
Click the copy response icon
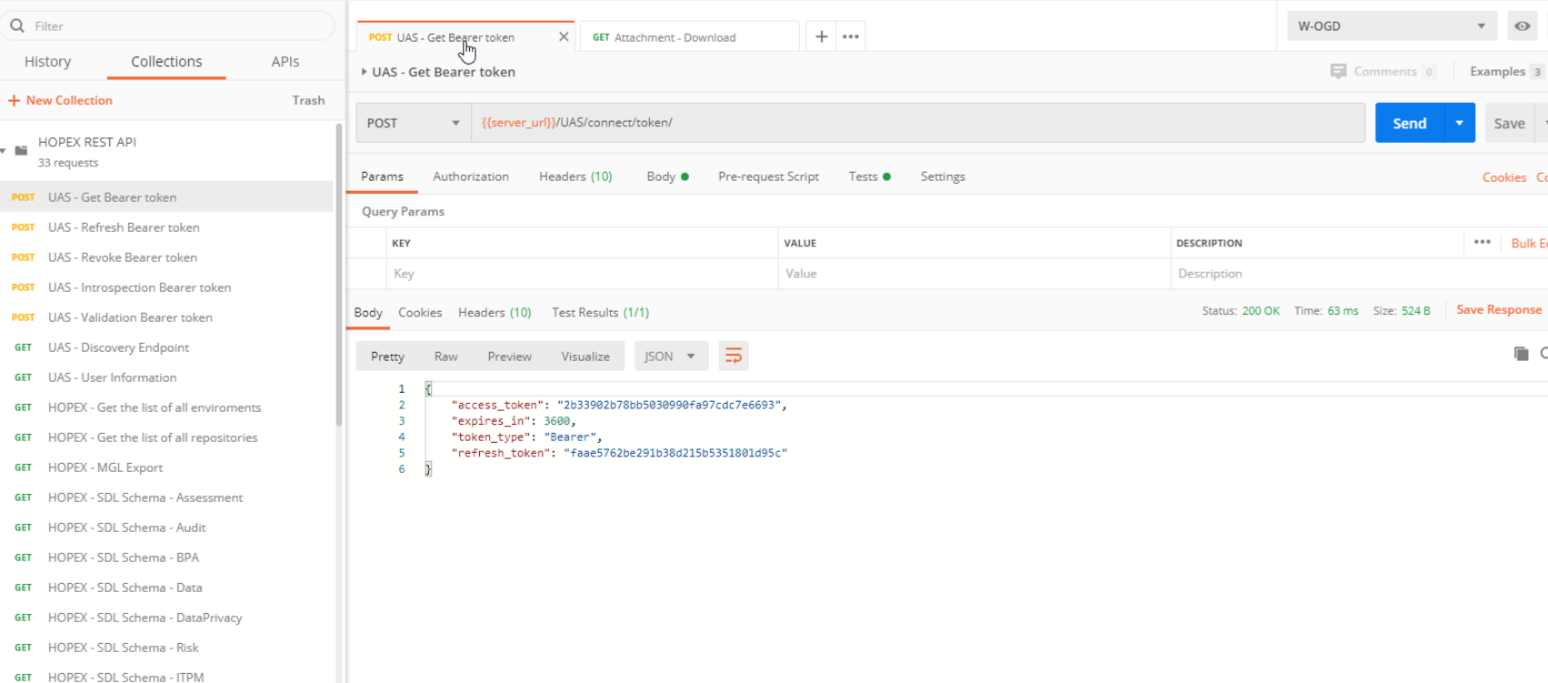(x=1521, y=354)
